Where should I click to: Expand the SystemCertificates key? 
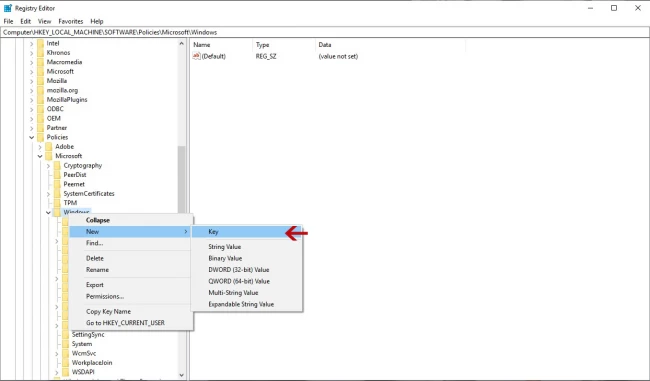[x=48, y=194]
